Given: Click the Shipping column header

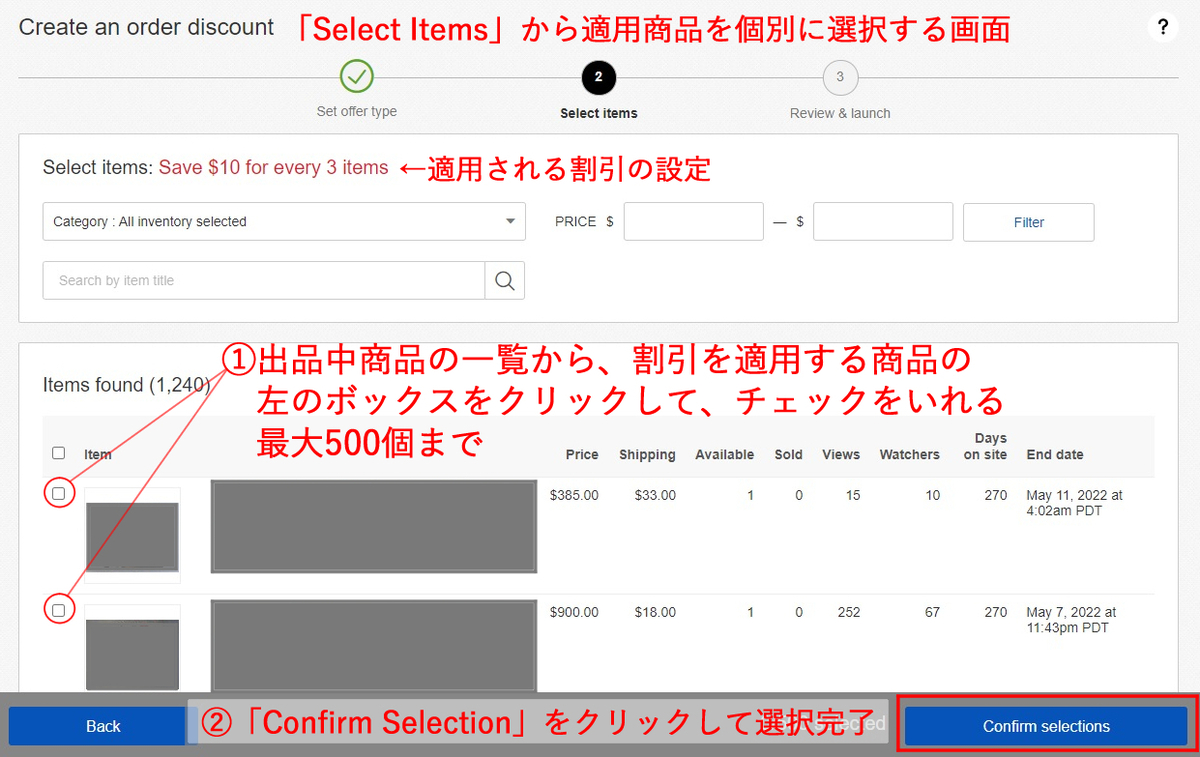Looking at the screenshot, I should (647, 454).
